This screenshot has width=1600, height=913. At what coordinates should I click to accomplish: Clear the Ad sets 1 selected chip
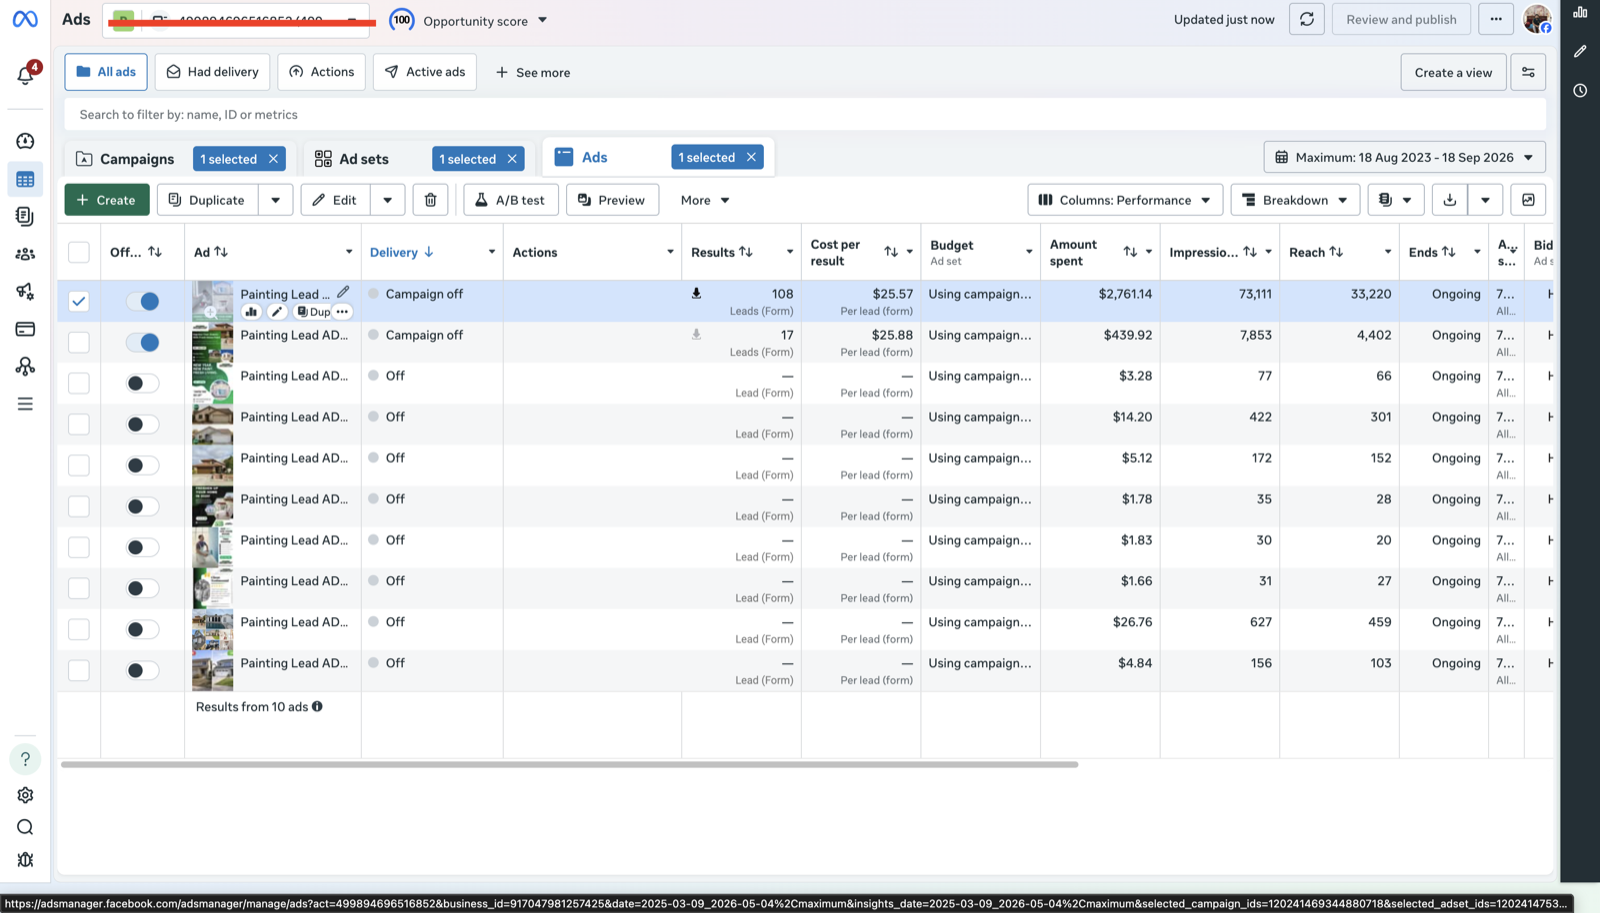(512, 159)
